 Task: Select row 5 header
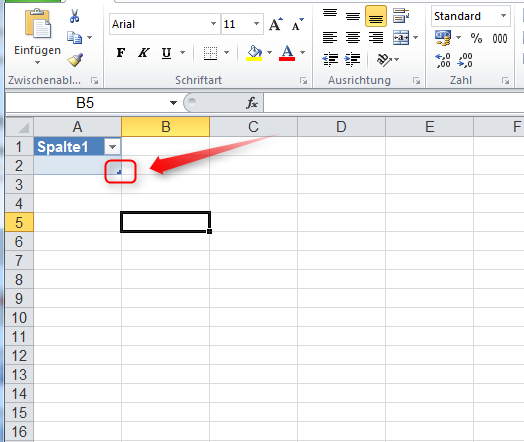[x=19, y=223]
